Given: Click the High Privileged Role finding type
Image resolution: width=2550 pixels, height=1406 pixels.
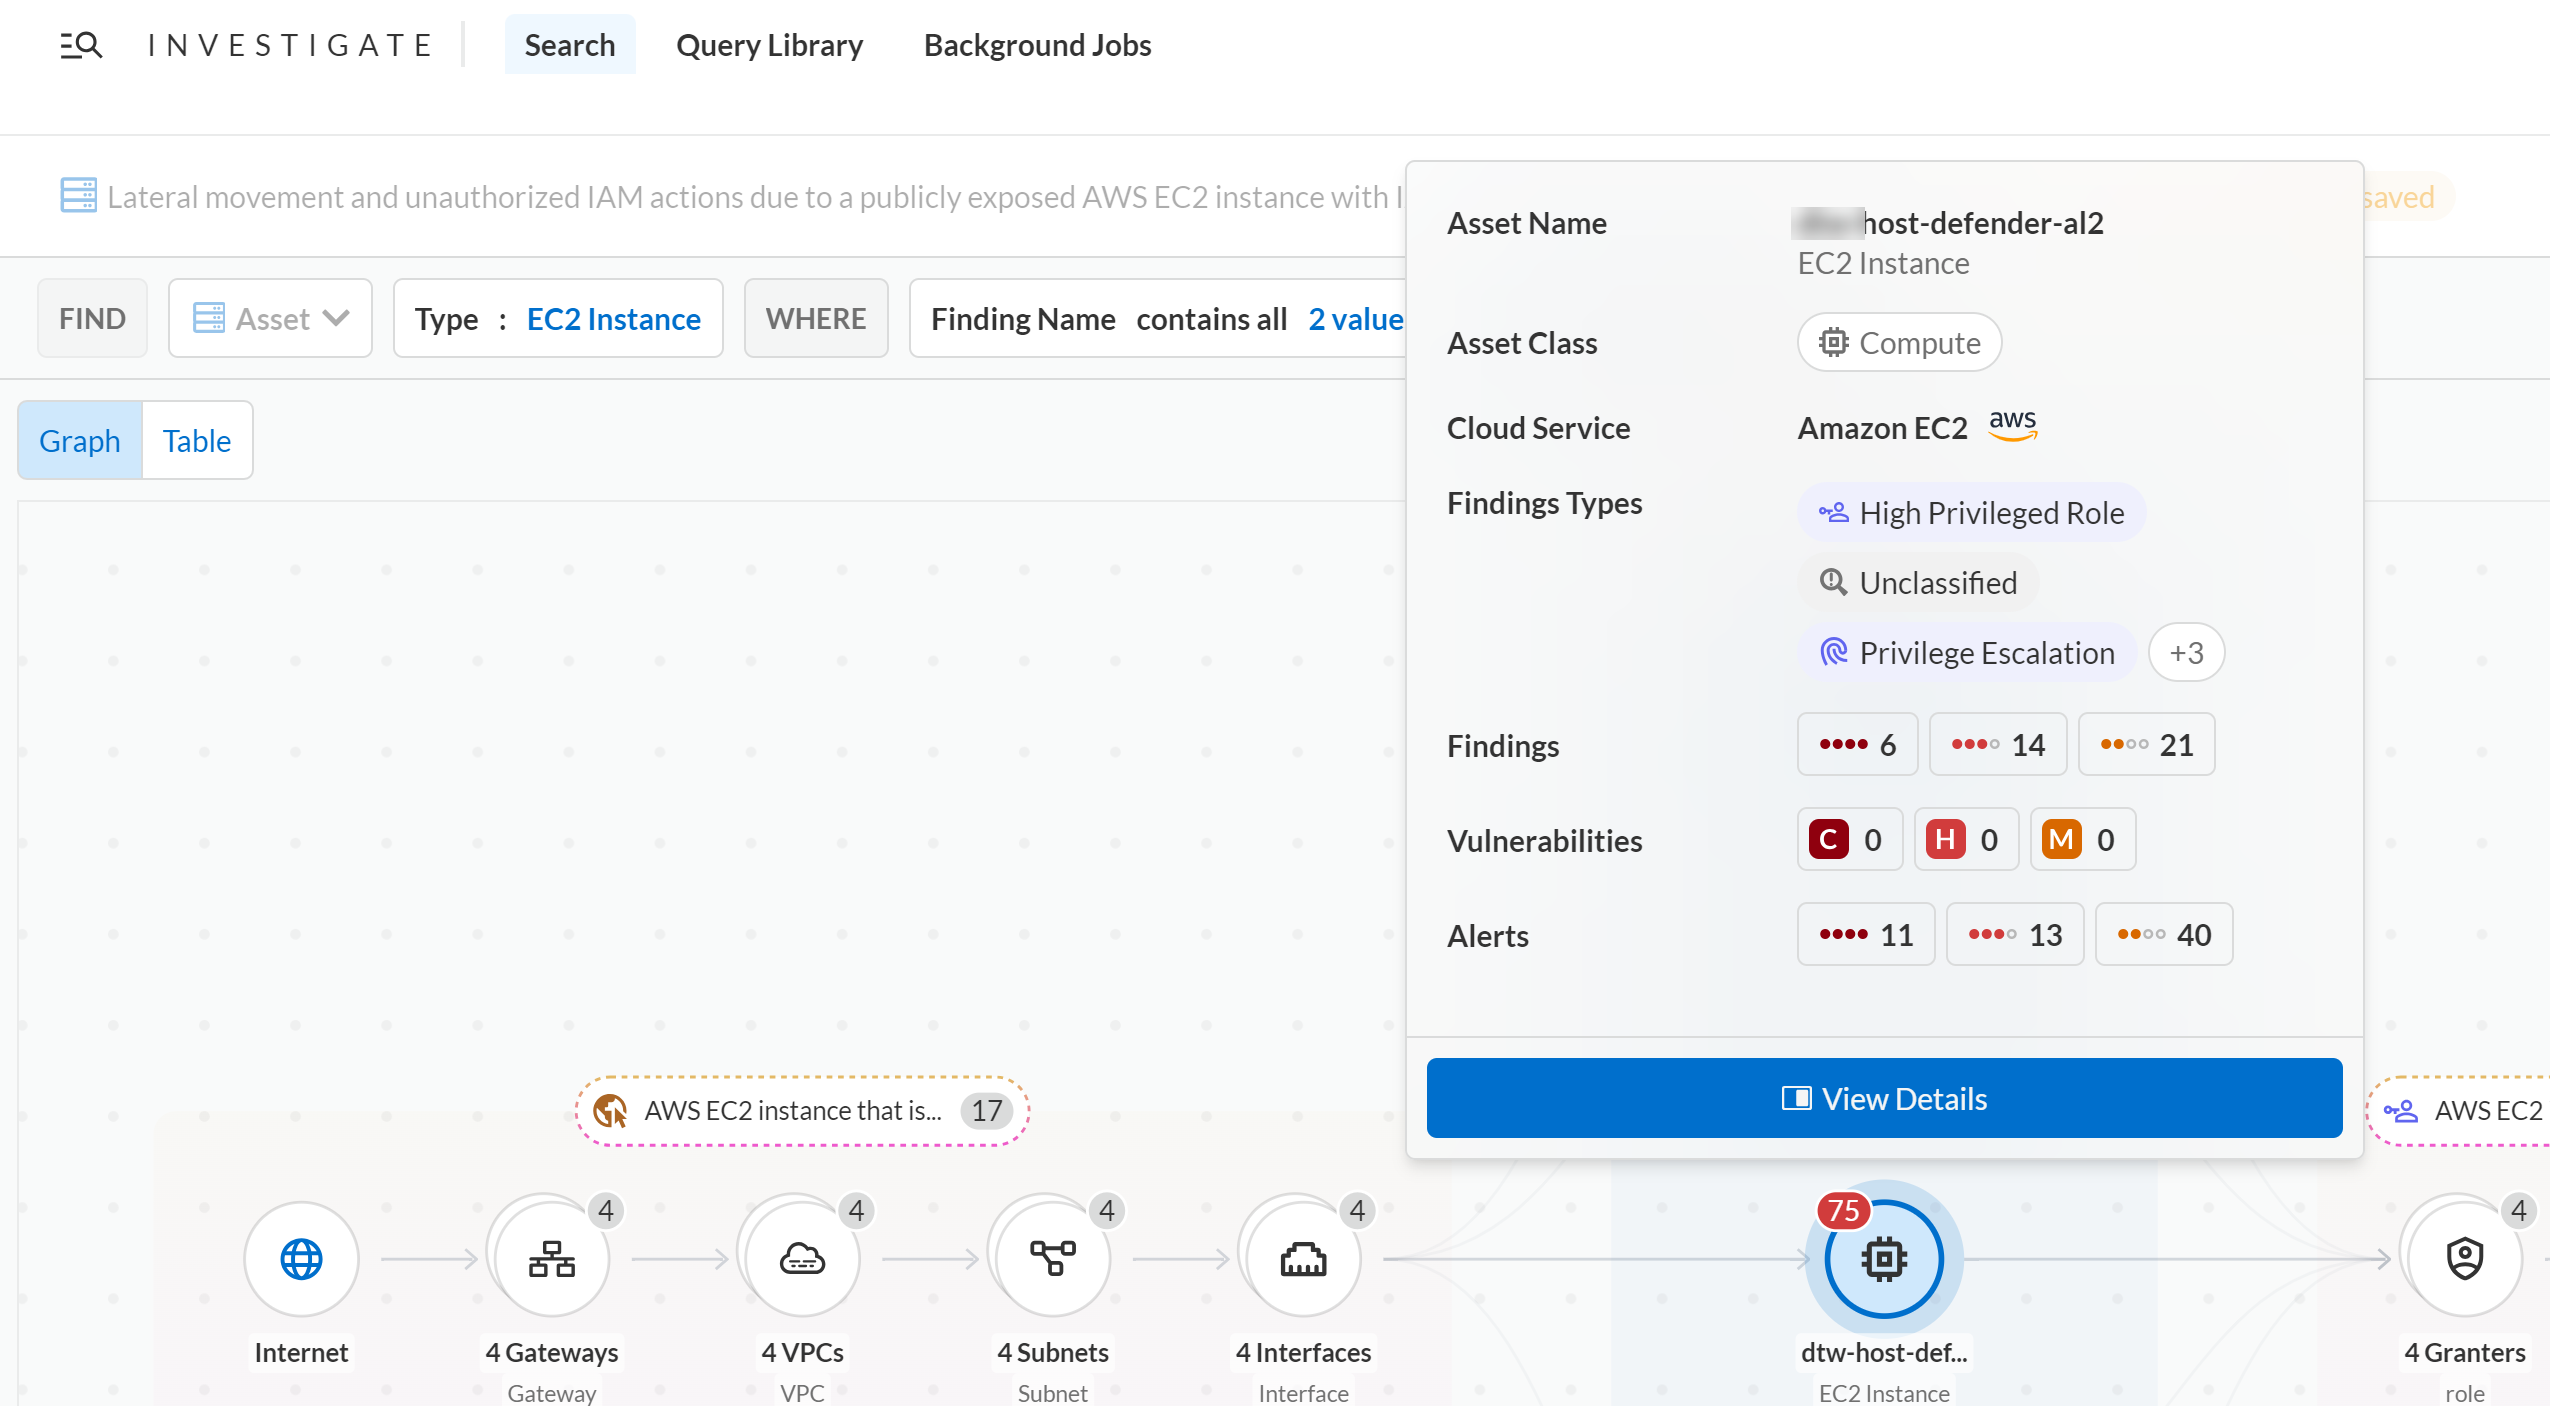Looking at the screenshot, I should [1971, 513].
